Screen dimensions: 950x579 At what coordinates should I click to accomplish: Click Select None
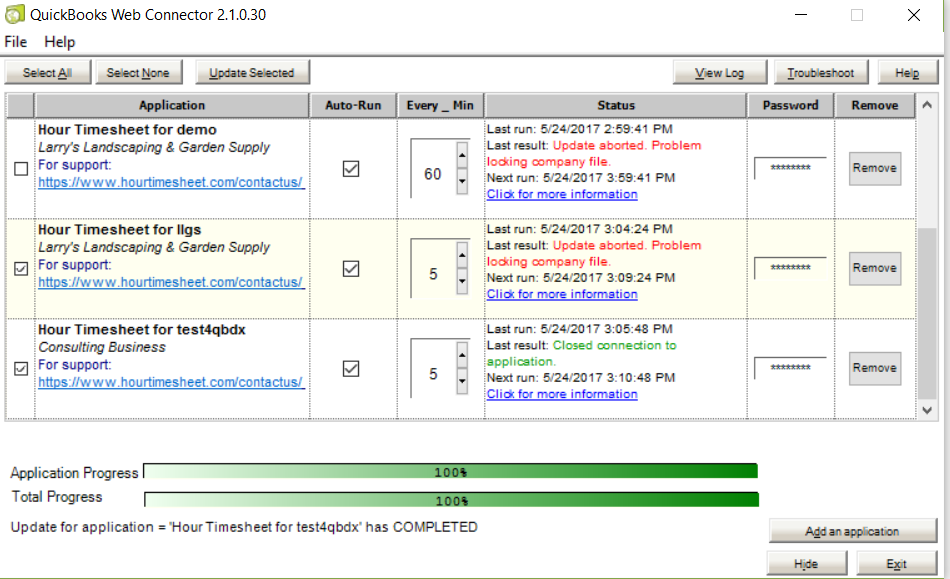click(x=139, y=72)
